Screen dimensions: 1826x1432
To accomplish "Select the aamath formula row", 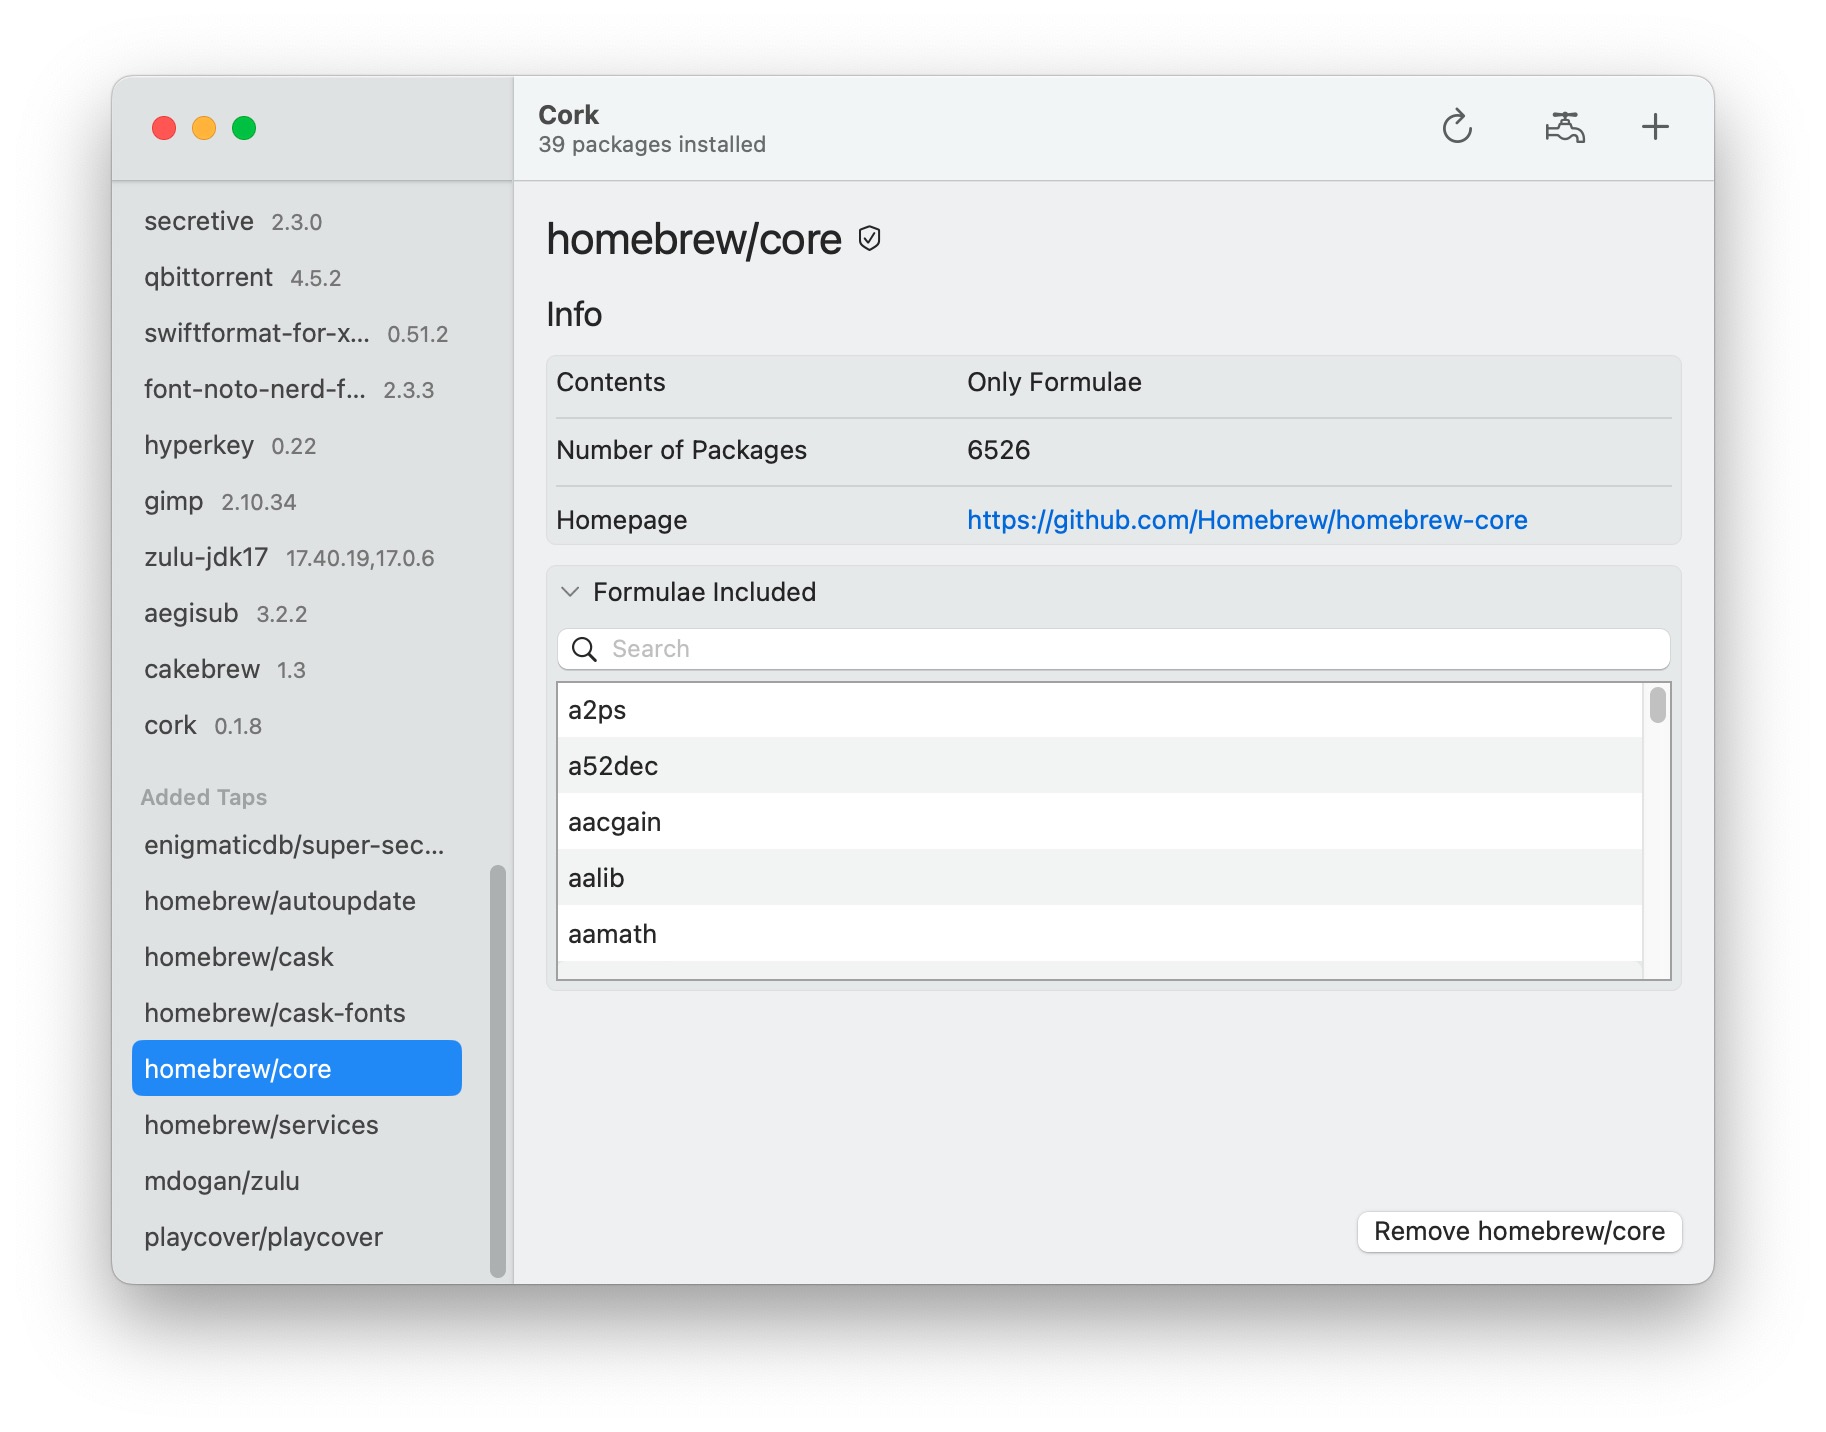I will [1100, 934].
